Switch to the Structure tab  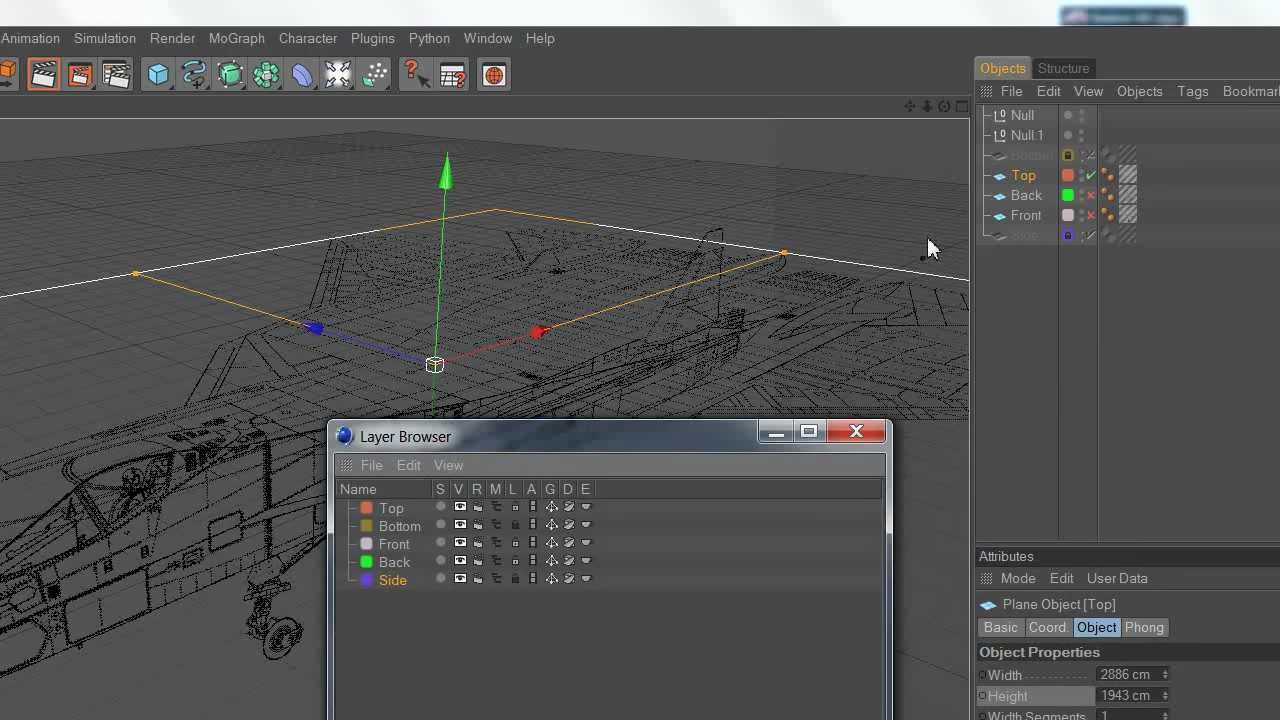(x=1063, y=68)
